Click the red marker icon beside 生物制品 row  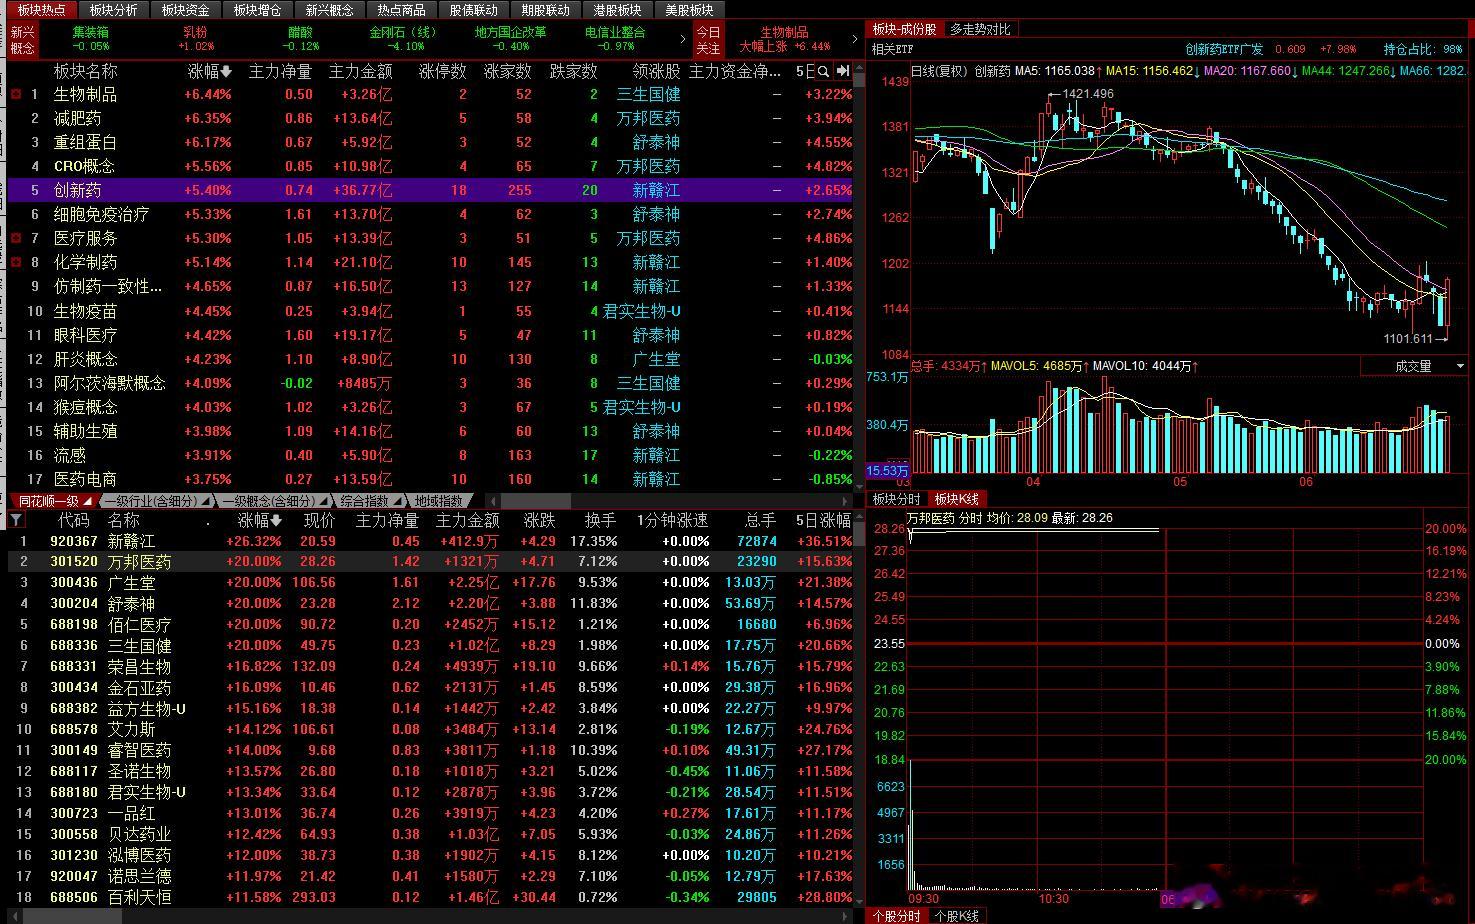16,94
